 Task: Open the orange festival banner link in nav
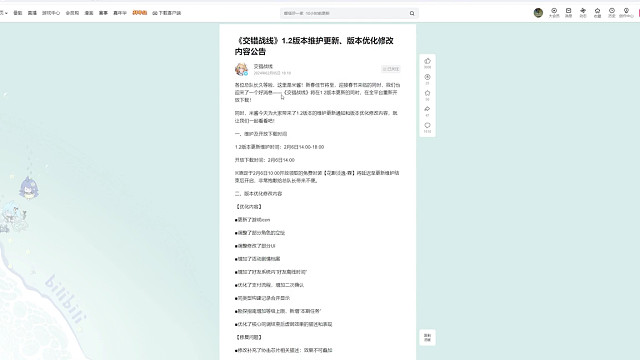(140, 13)
